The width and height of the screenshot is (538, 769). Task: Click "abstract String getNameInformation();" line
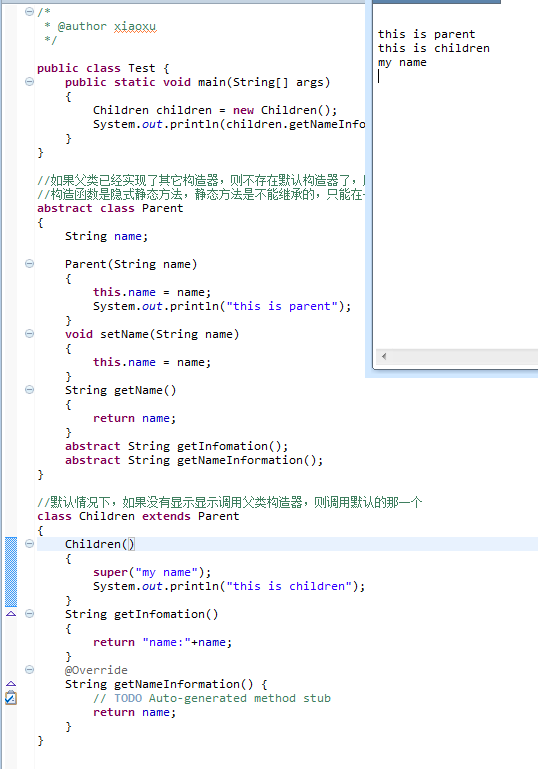point(194,460)
